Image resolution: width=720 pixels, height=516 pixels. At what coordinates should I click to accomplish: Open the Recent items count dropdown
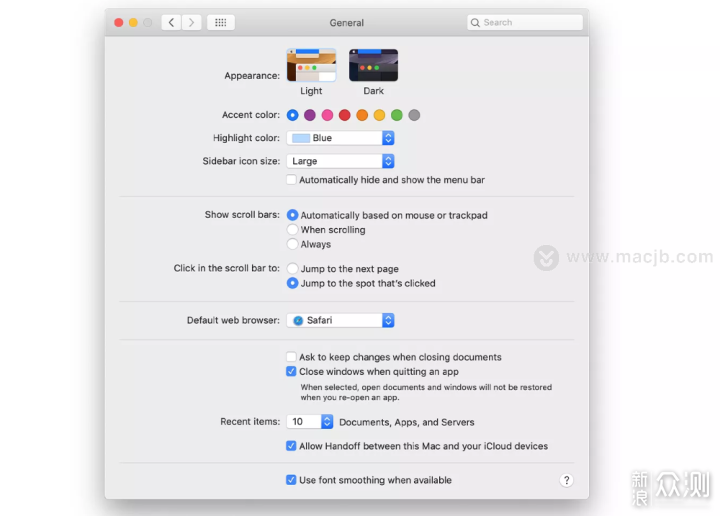[x=310, y=422]
